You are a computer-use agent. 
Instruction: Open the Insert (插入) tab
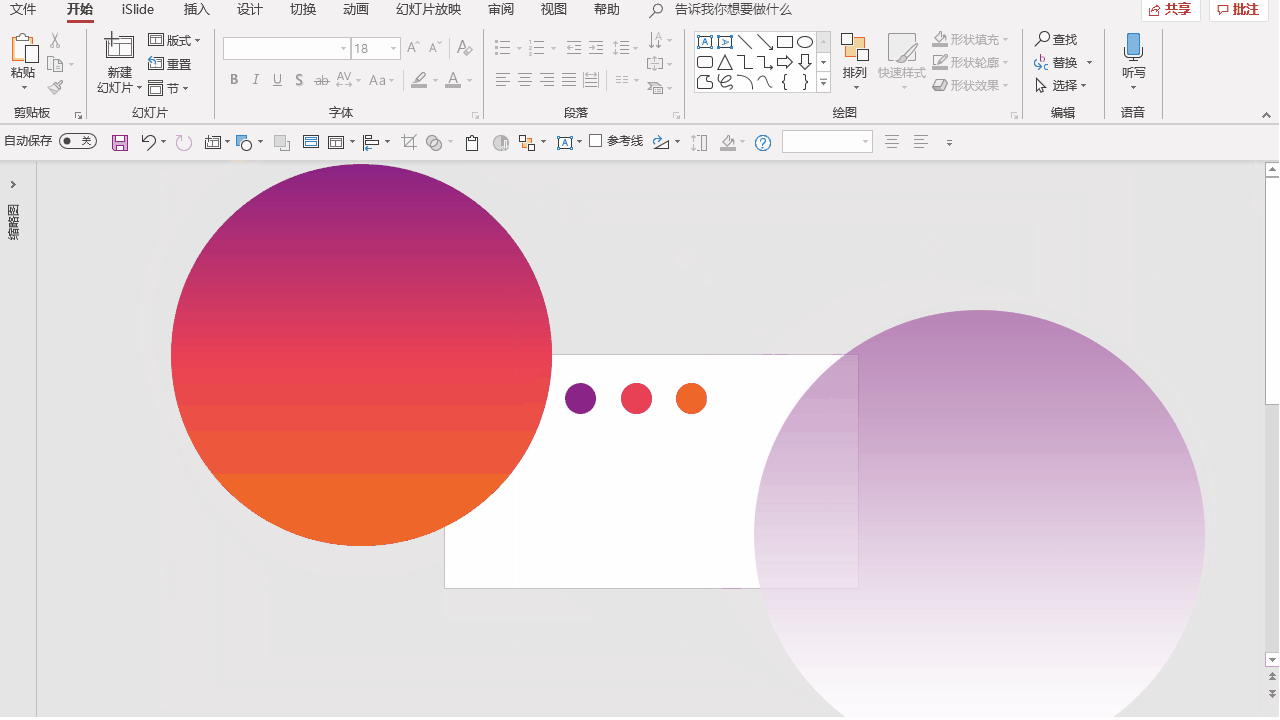[197, 10]
